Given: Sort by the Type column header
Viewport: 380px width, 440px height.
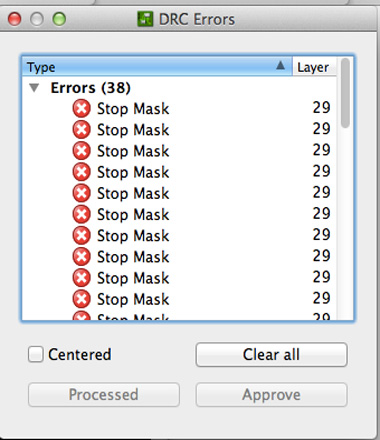Looking at the screenshot, I should (x=157, y=67).
